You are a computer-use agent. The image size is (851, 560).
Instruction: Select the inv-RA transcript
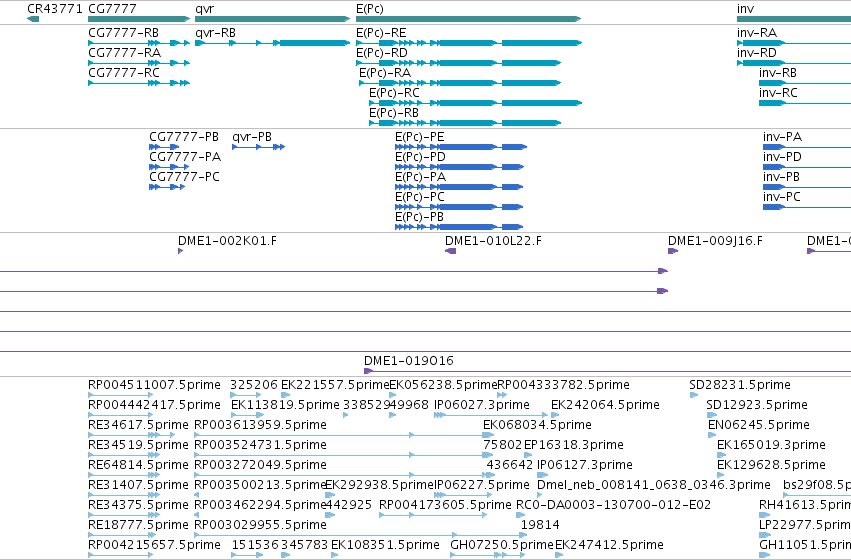(794, 43)
